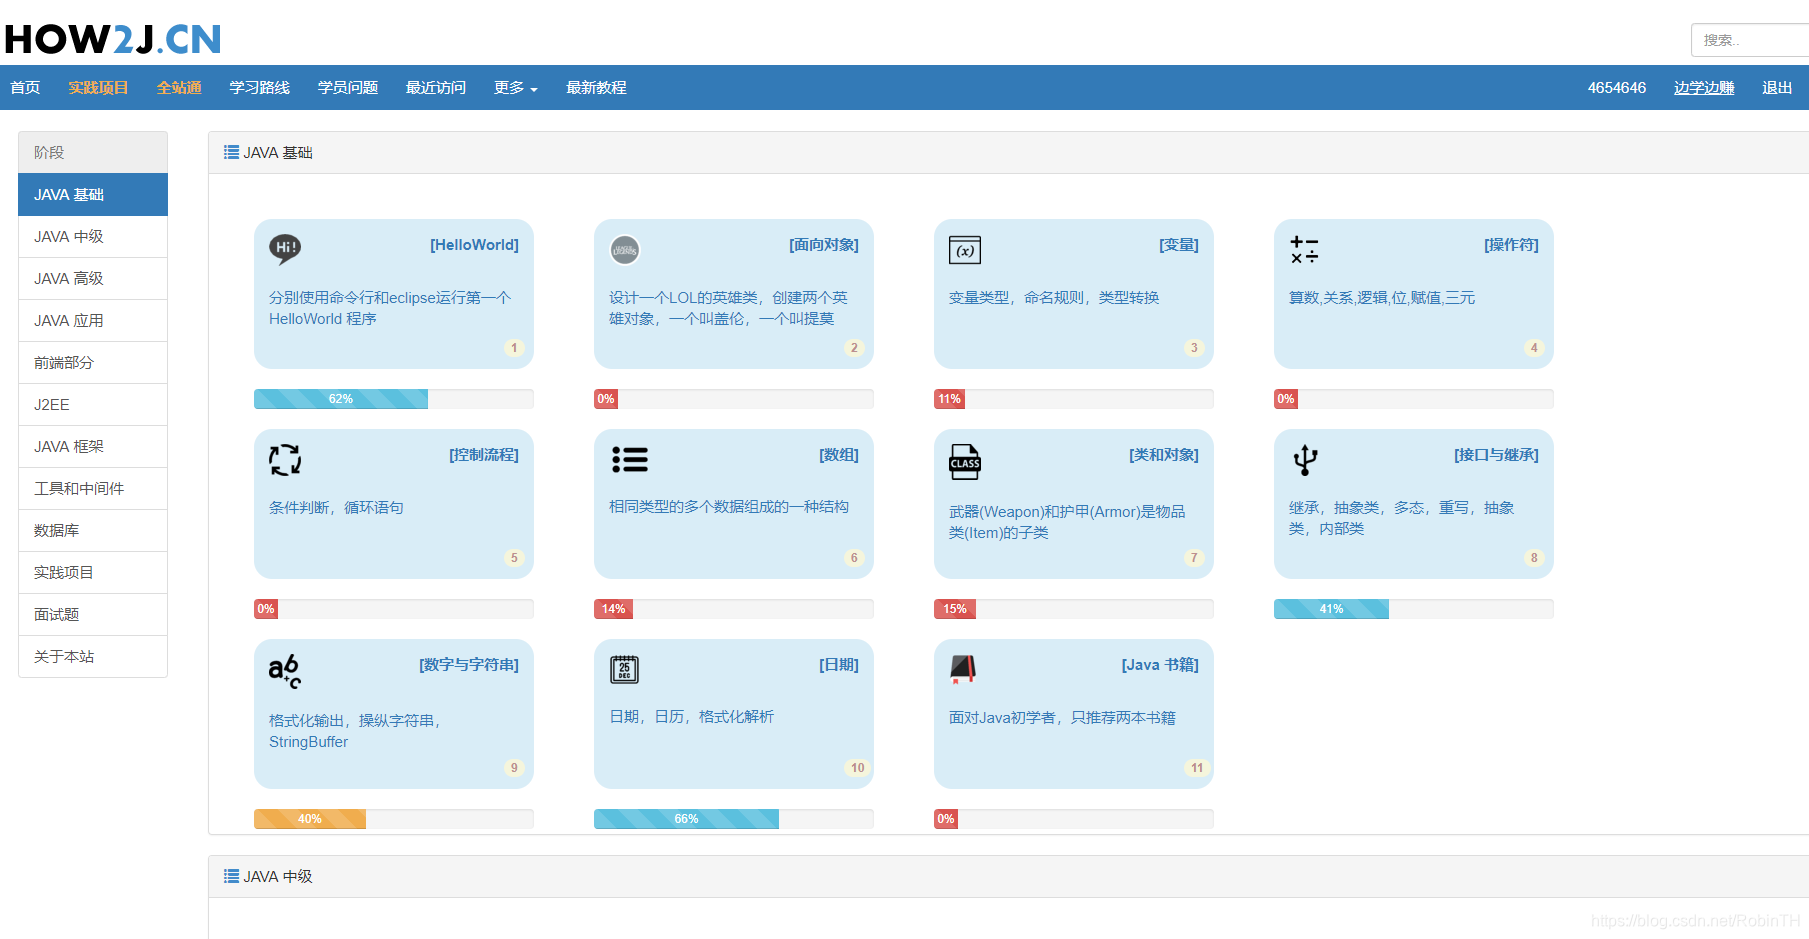Click the 分别使用命令行和eclipse运行 description text

390,308
